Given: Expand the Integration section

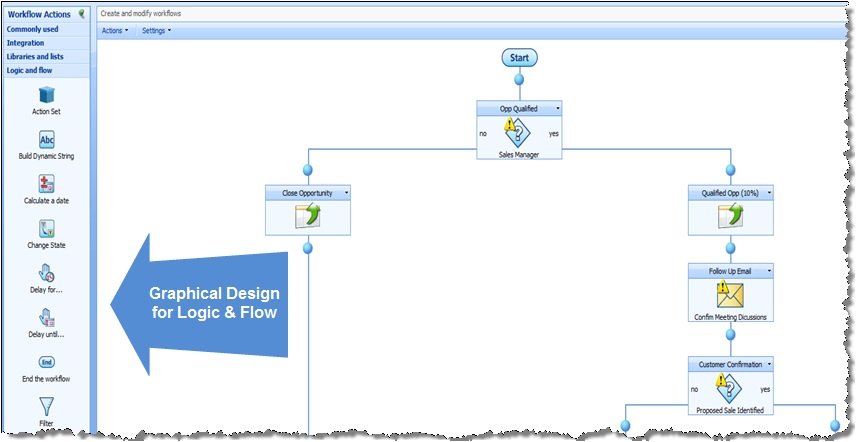Looking at the screenshot, I should (46, 43).
